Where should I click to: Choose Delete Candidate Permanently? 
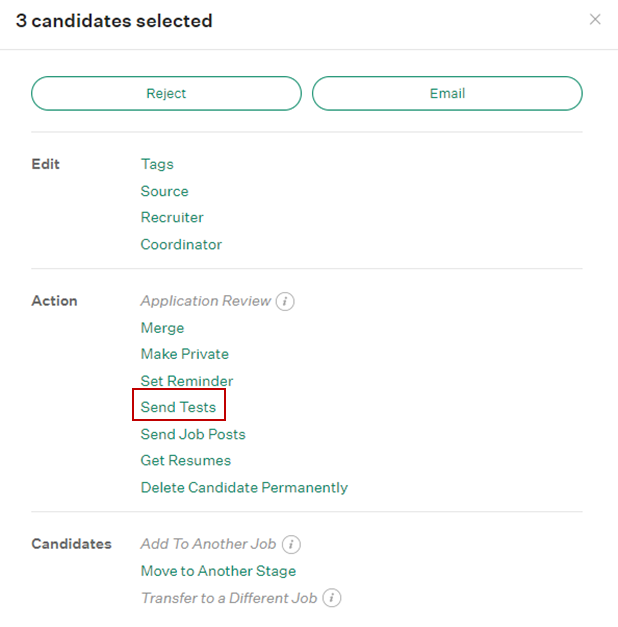244,487
